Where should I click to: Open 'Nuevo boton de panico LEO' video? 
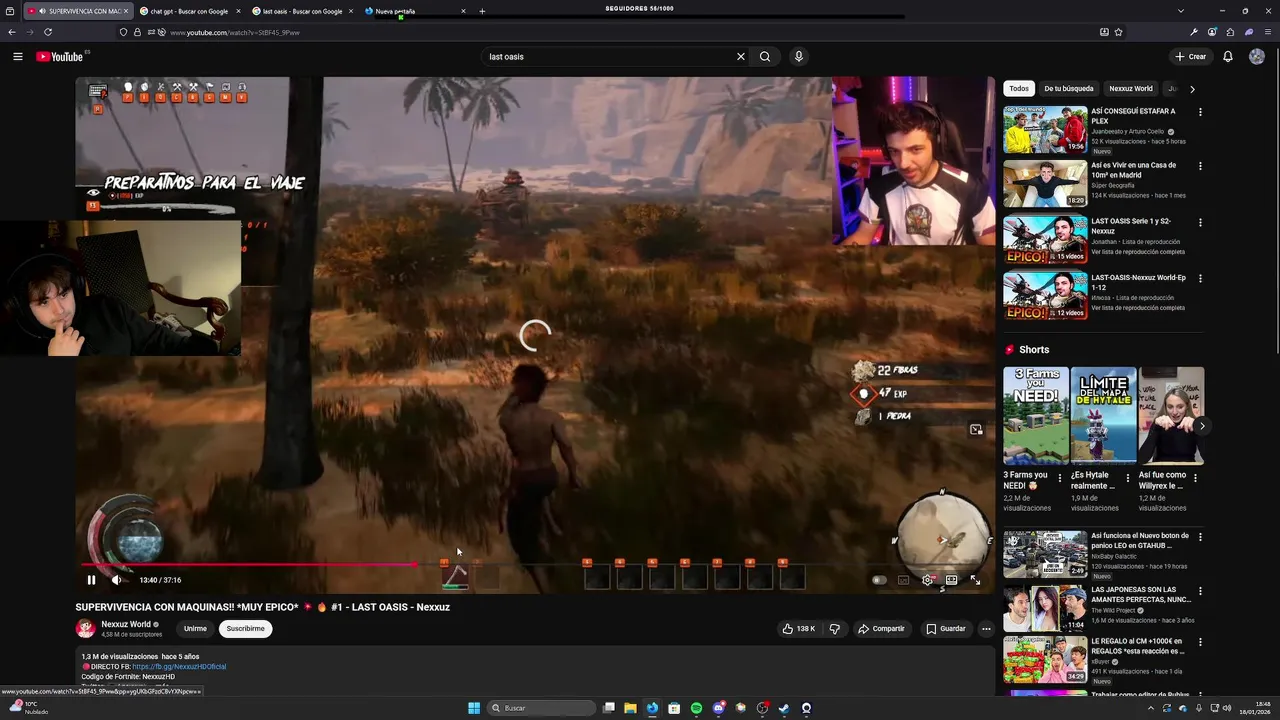[1045, 554]
